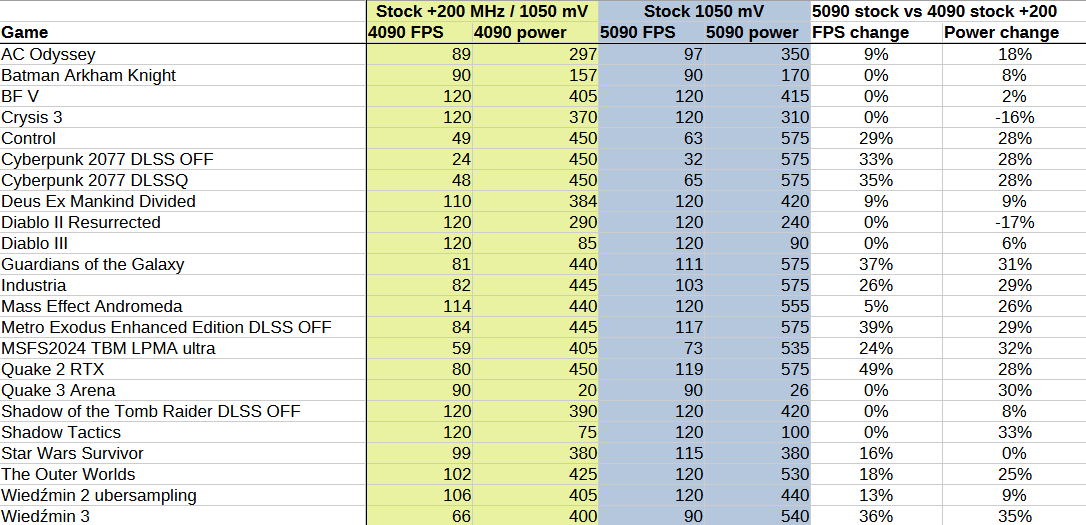This screenshot has width=1086, height=525.
Task: Click power change -17% for Diablo II
Action: tap(1014, 222)
